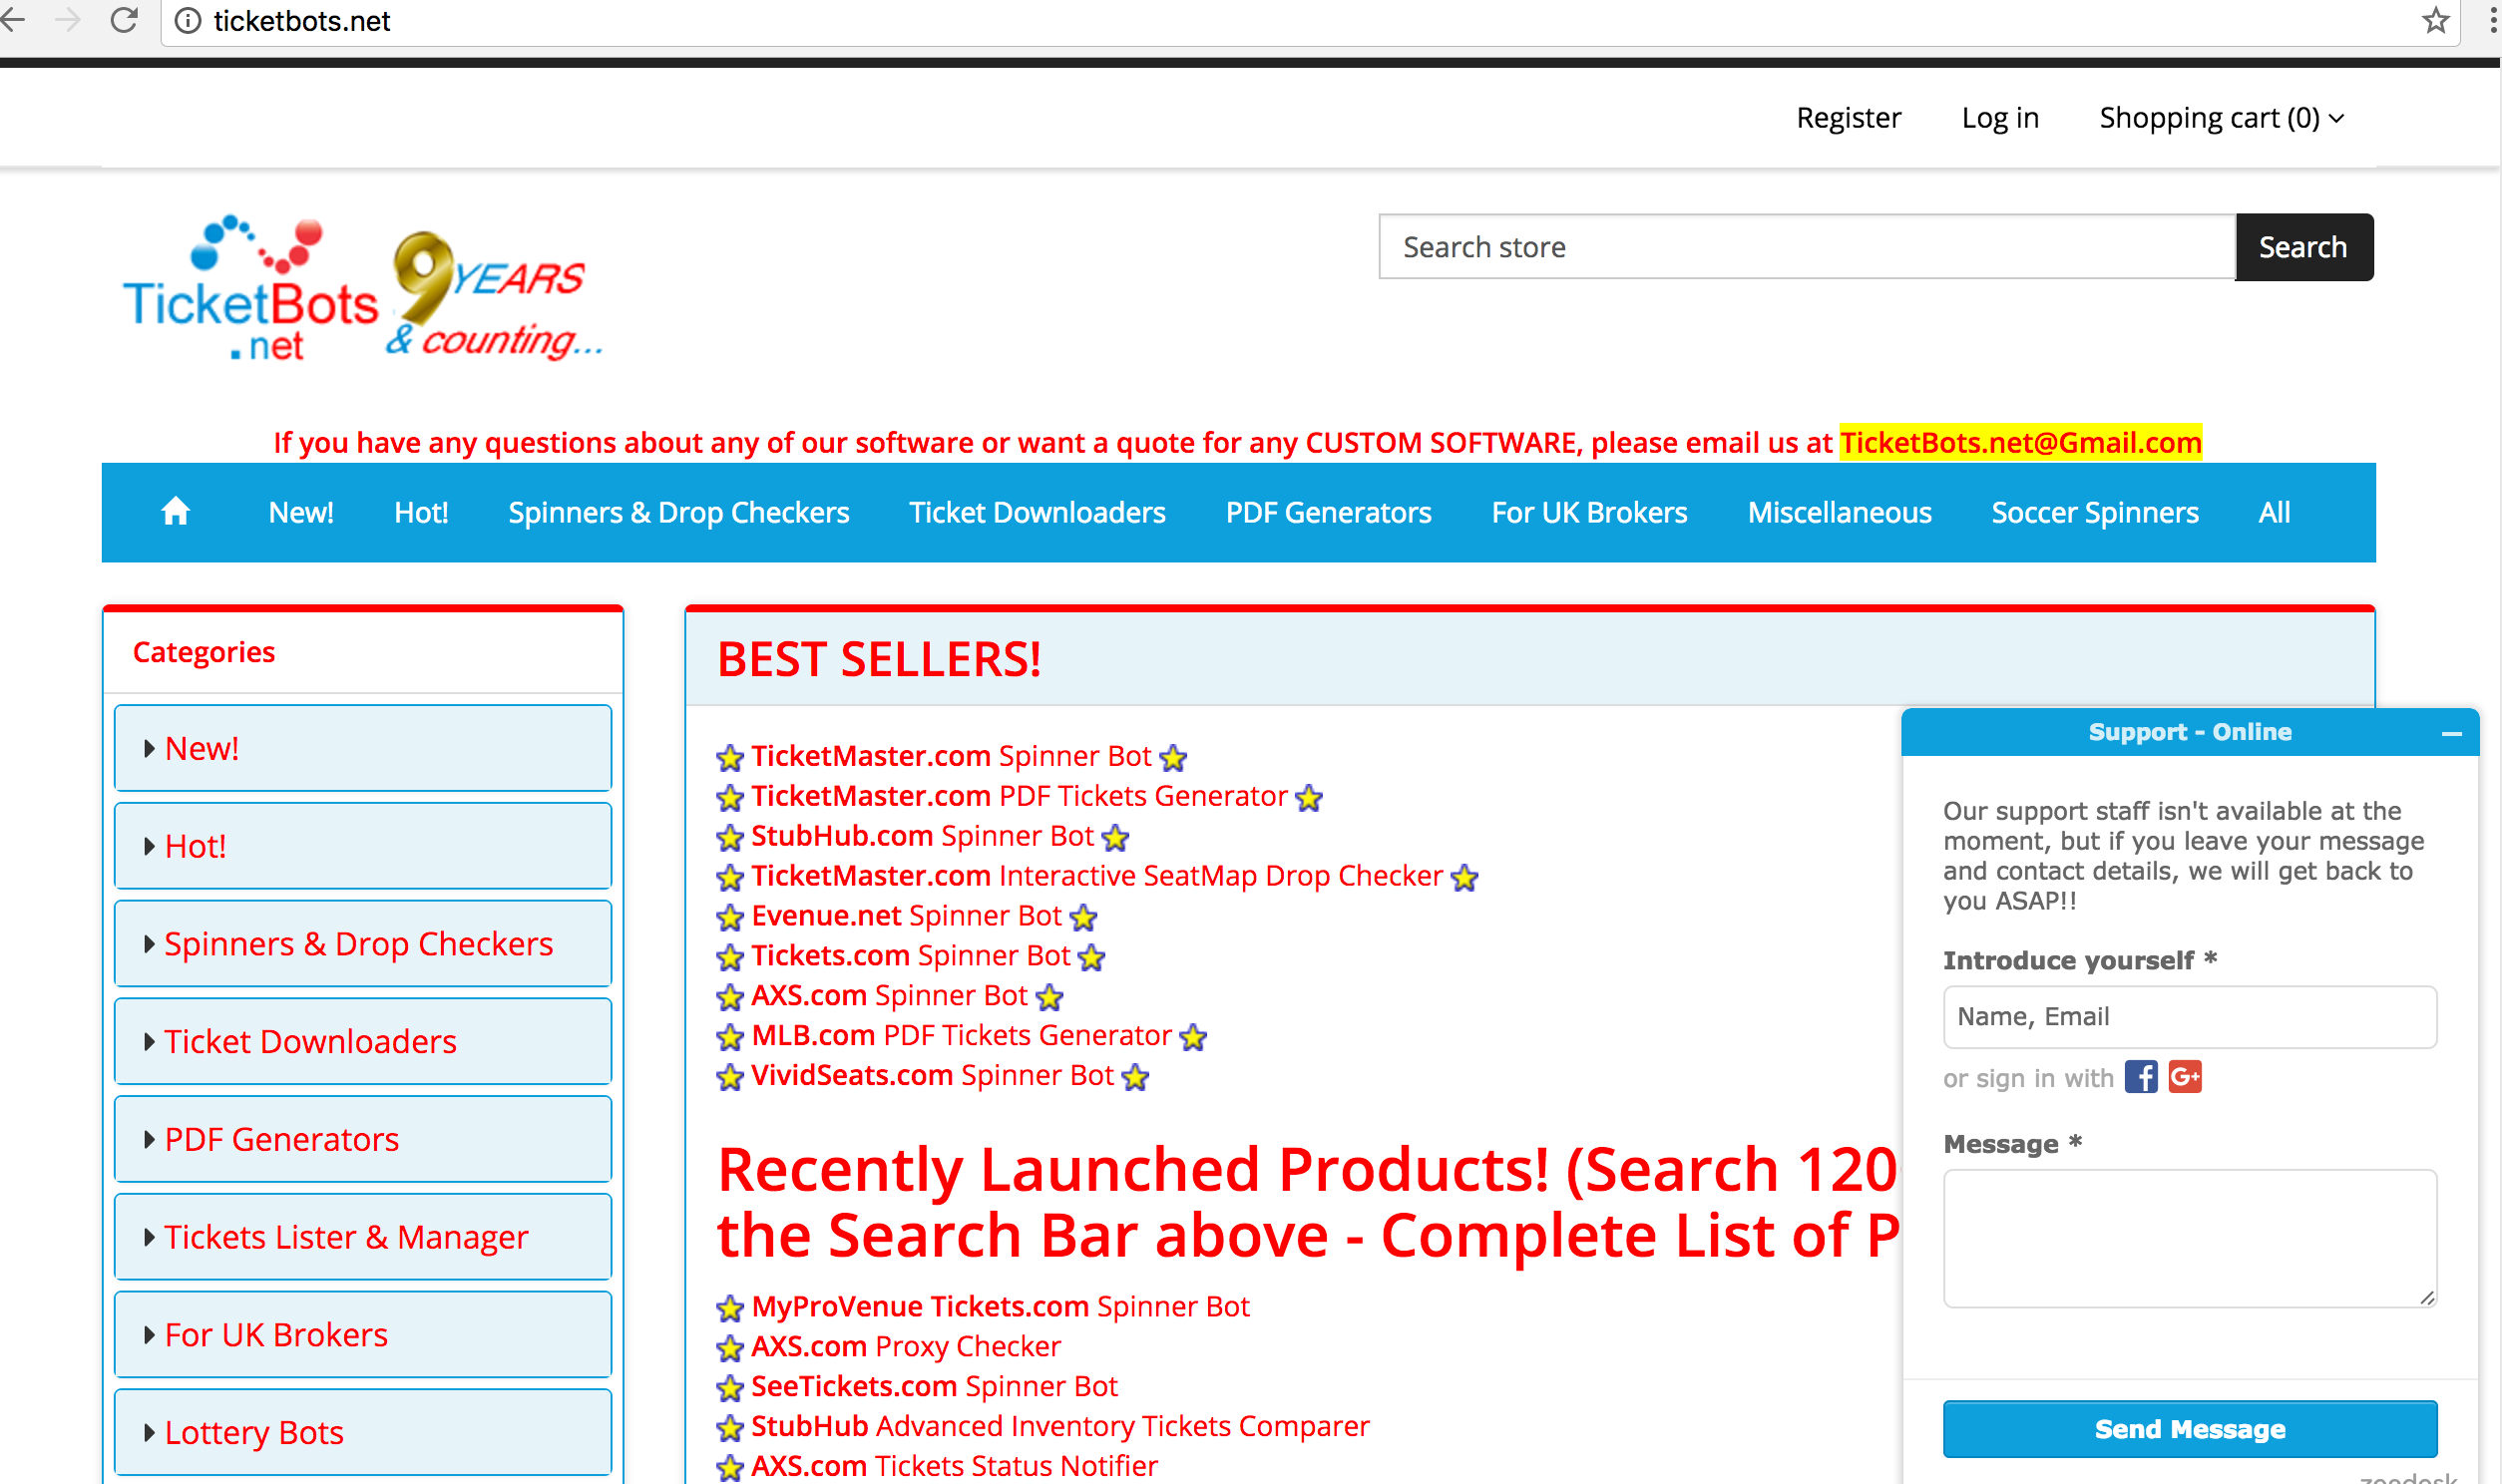
Task: Open AXS.com Proxy Checker link
Action: [905, 1346]
